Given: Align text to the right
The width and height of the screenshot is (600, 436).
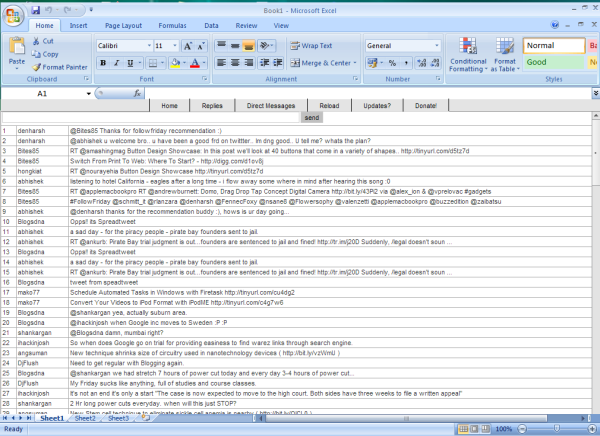Looking at the screenshot, I should [248, 62].
